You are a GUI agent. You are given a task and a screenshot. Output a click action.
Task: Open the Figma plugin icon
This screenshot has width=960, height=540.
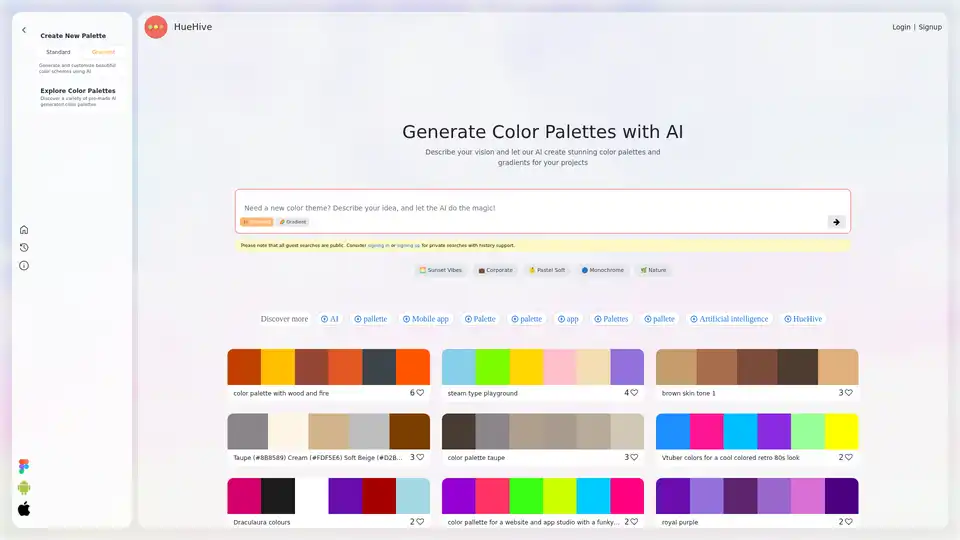pyautogui.click(x=24, y=467)
